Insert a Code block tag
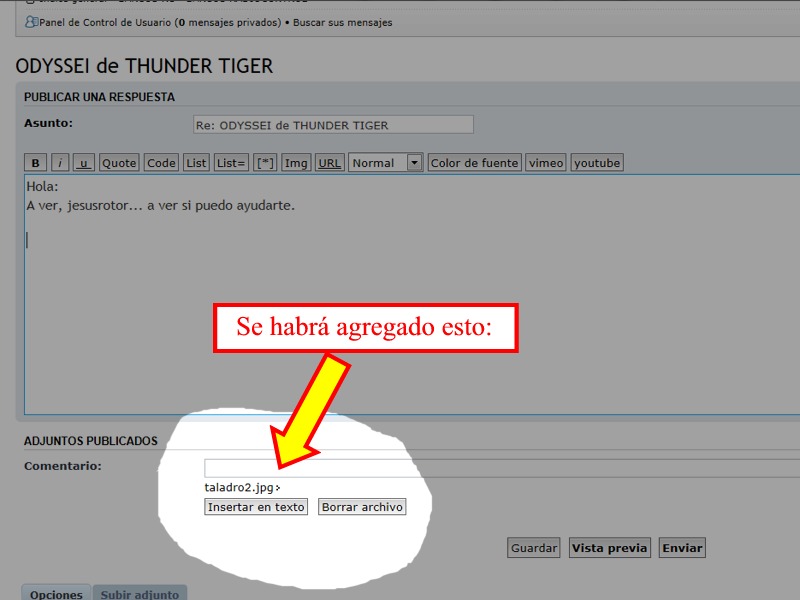 (161, 163)
